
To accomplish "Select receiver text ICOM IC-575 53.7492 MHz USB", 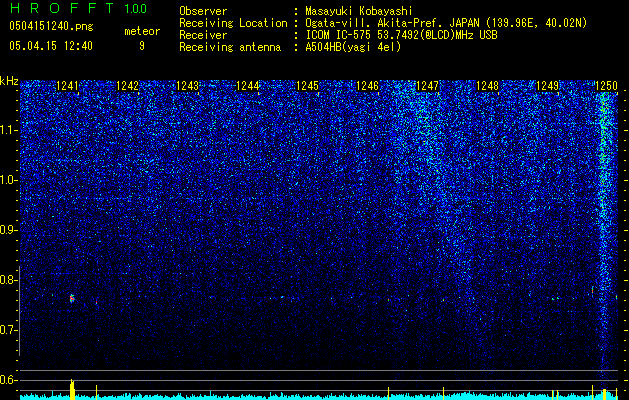I will (401, 35).
